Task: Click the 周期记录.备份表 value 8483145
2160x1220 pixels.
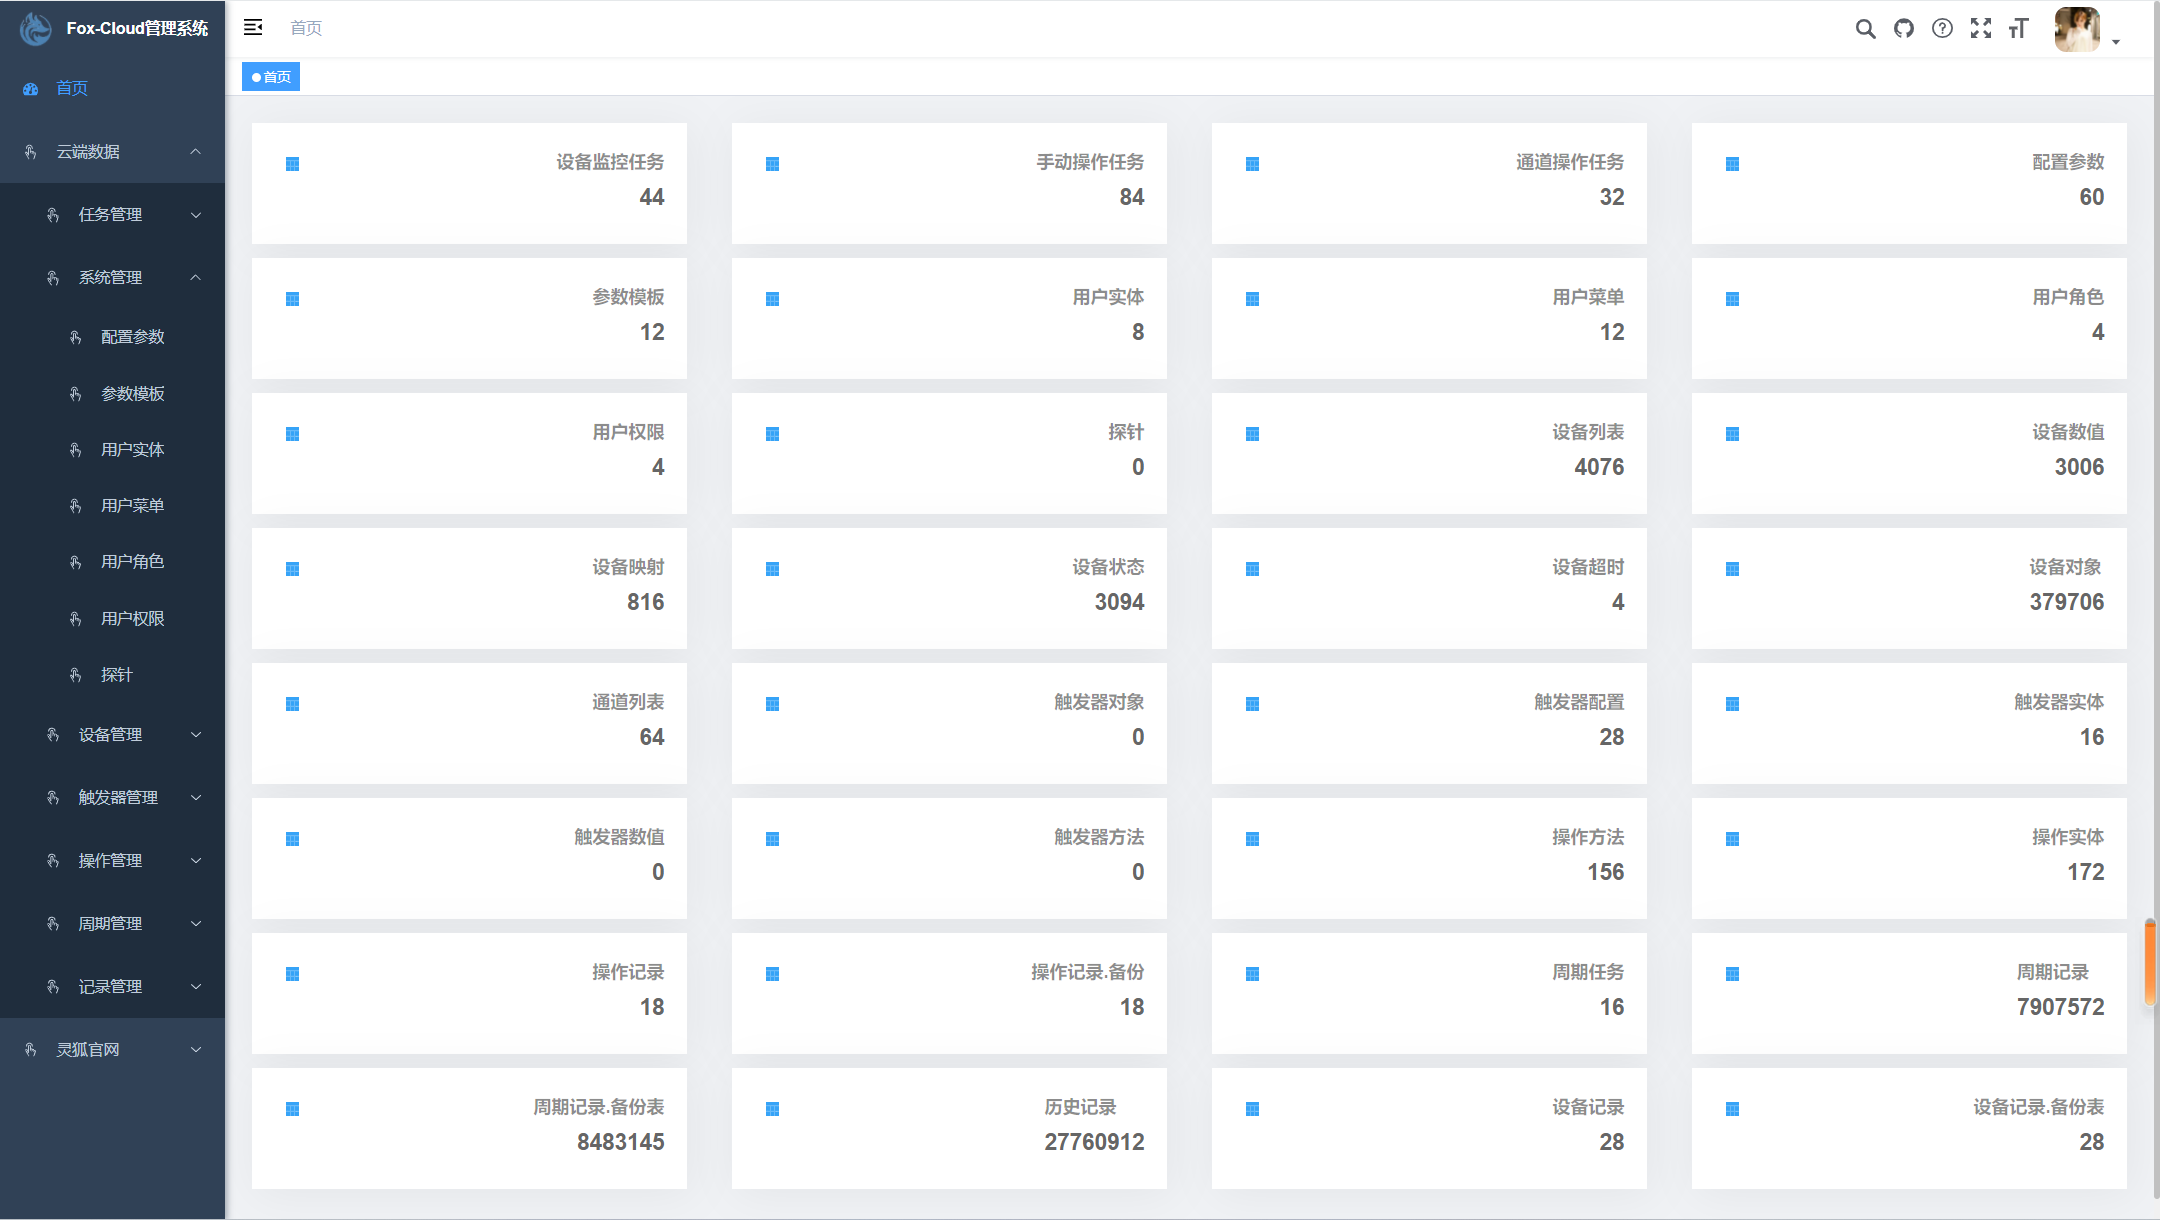Action: click(620, 1142)
